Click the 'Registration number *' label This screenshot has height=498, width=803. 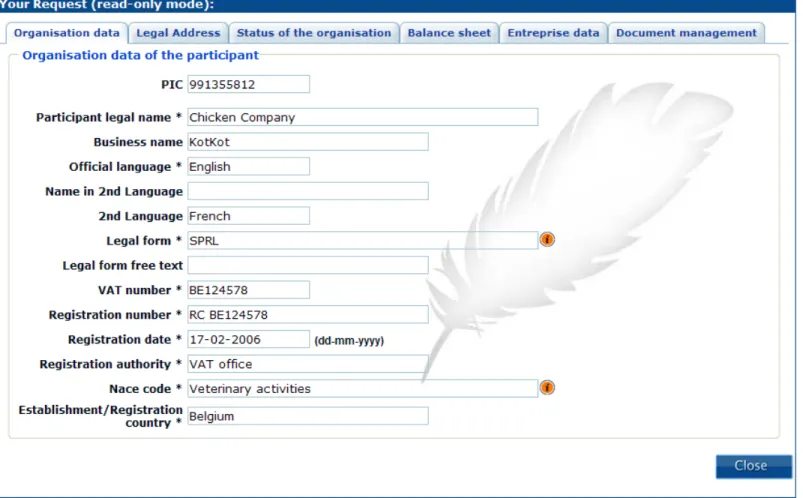(x=115, y=315)
